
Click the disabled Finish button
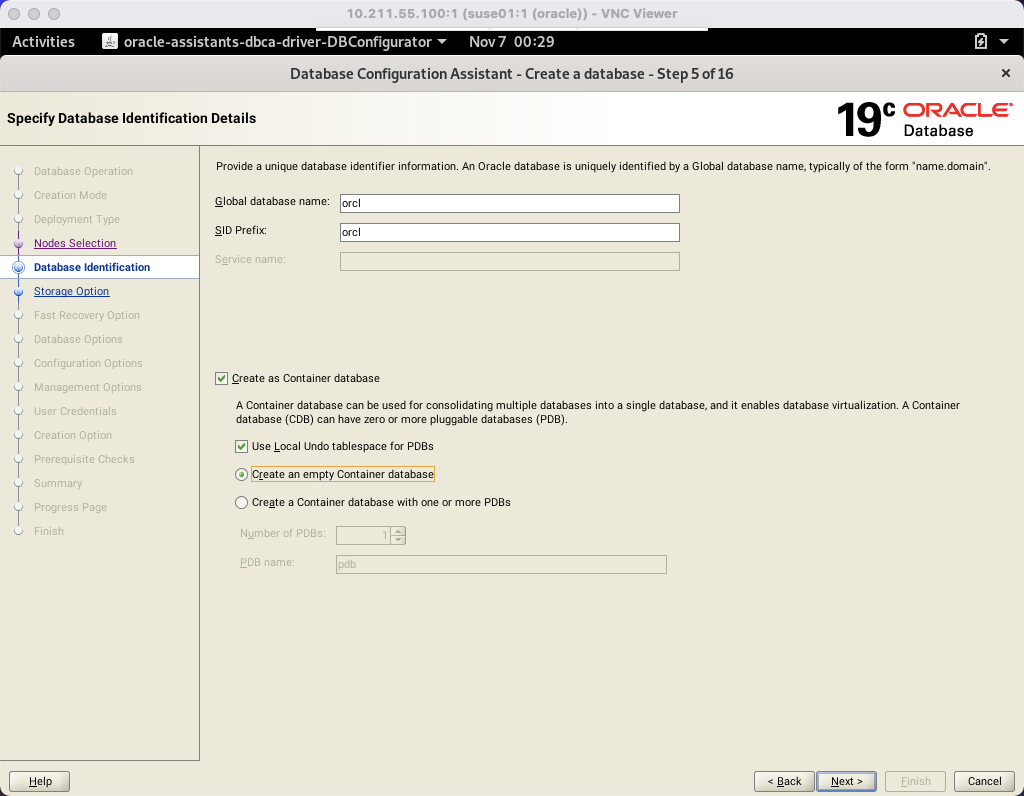pos(916,781)
